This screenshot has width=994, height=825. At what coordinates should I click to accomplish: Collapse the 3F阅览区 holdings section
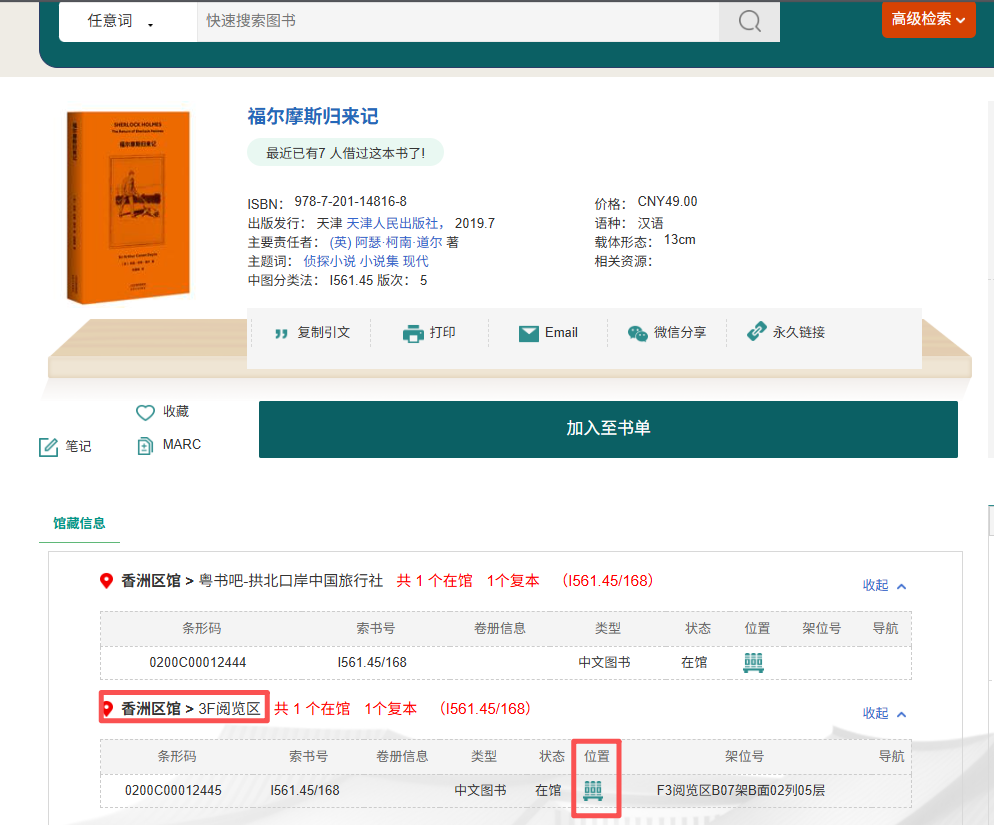point(884,714)
